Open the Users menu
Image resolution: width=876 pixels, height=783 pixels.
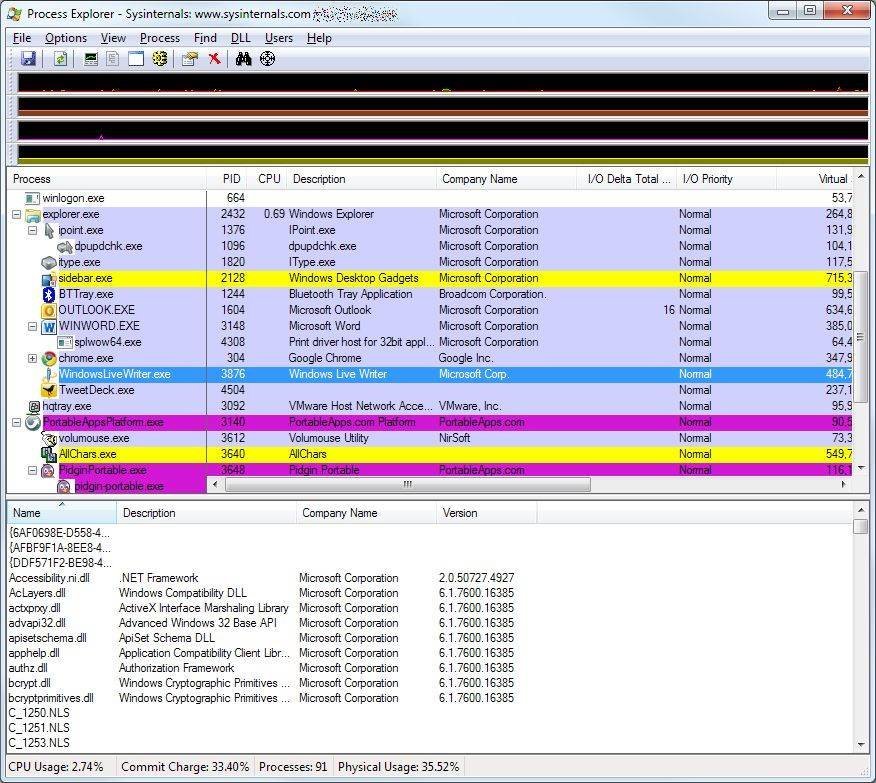point(279,38)
